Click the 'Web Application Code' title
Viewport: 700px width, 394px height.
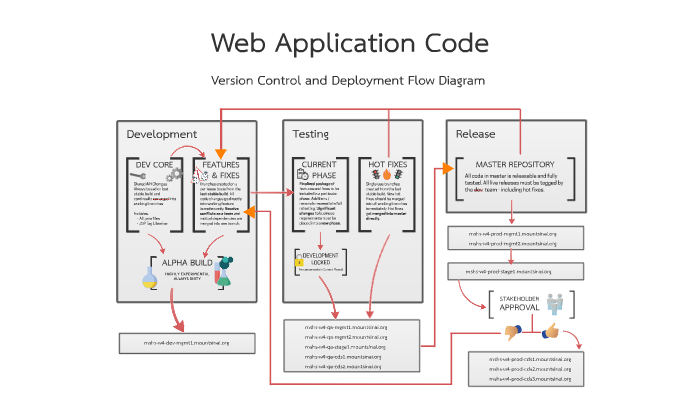coord(350,43)
